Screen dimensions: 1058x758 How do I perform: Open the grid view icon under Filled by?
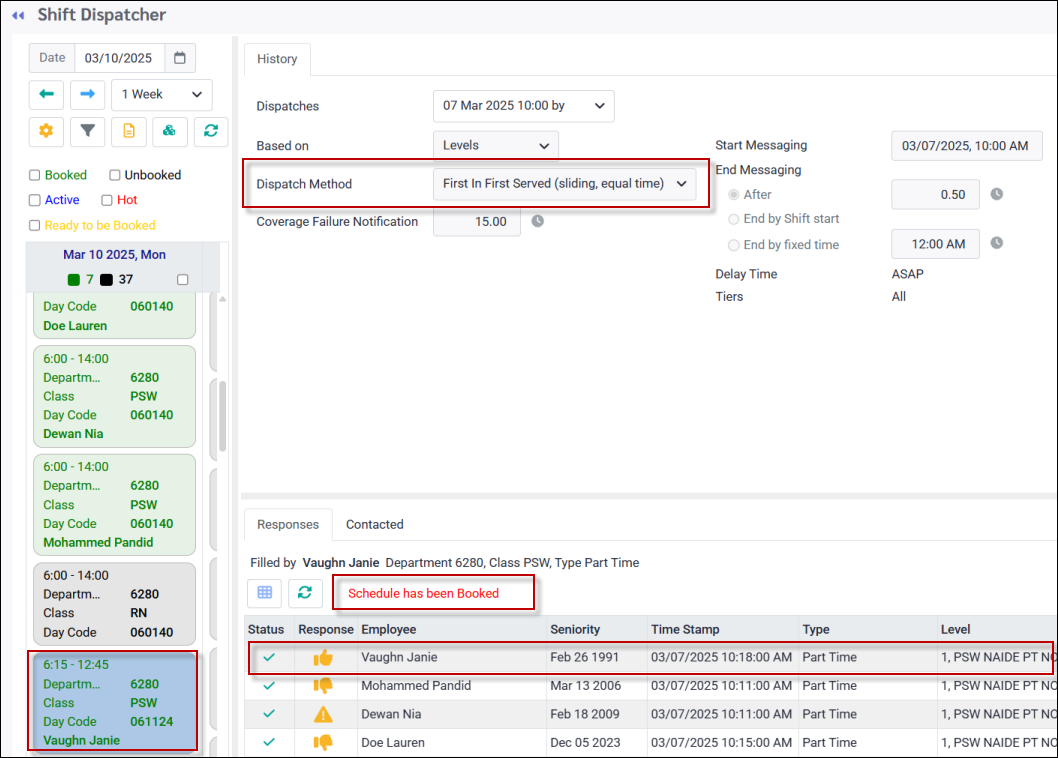264,593
